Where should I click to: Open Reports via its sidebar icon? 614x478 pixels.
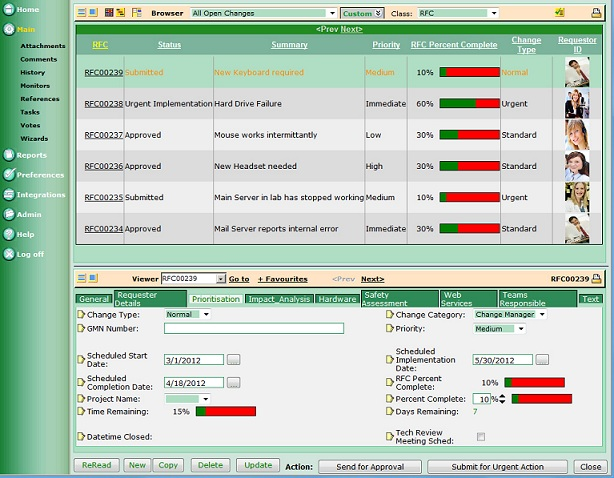tap(9, 155)
